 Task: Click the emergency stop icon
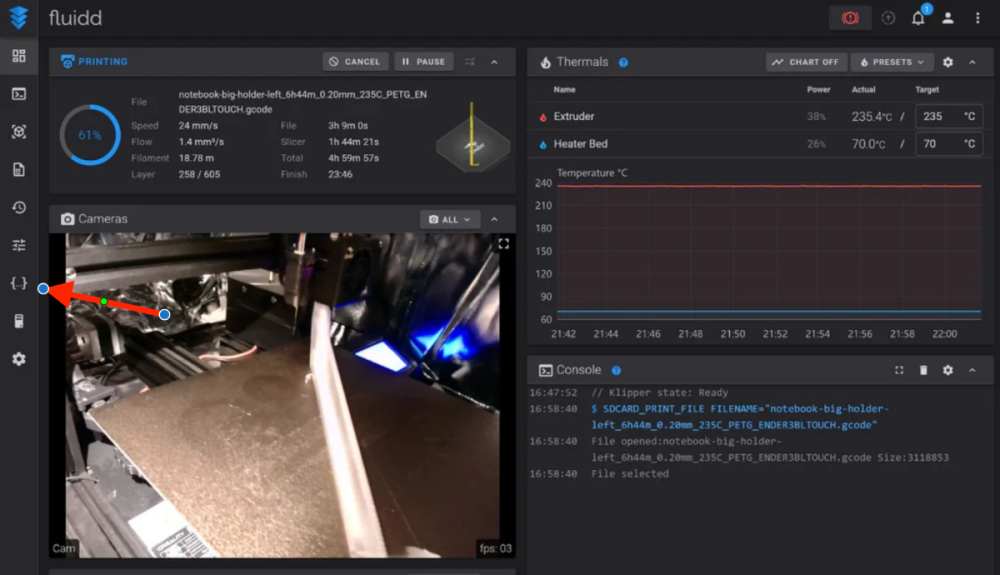849,18
